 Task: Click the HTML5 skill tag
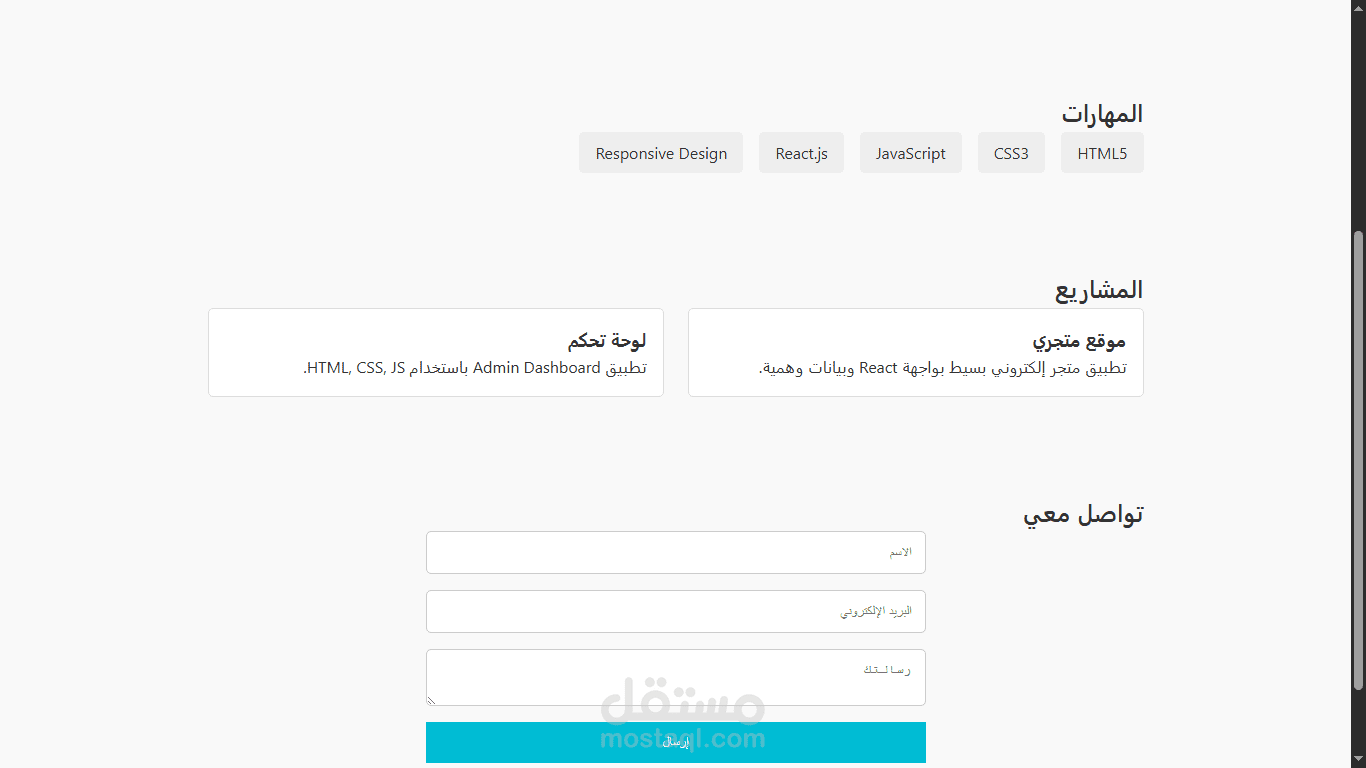pos(1102,153)
